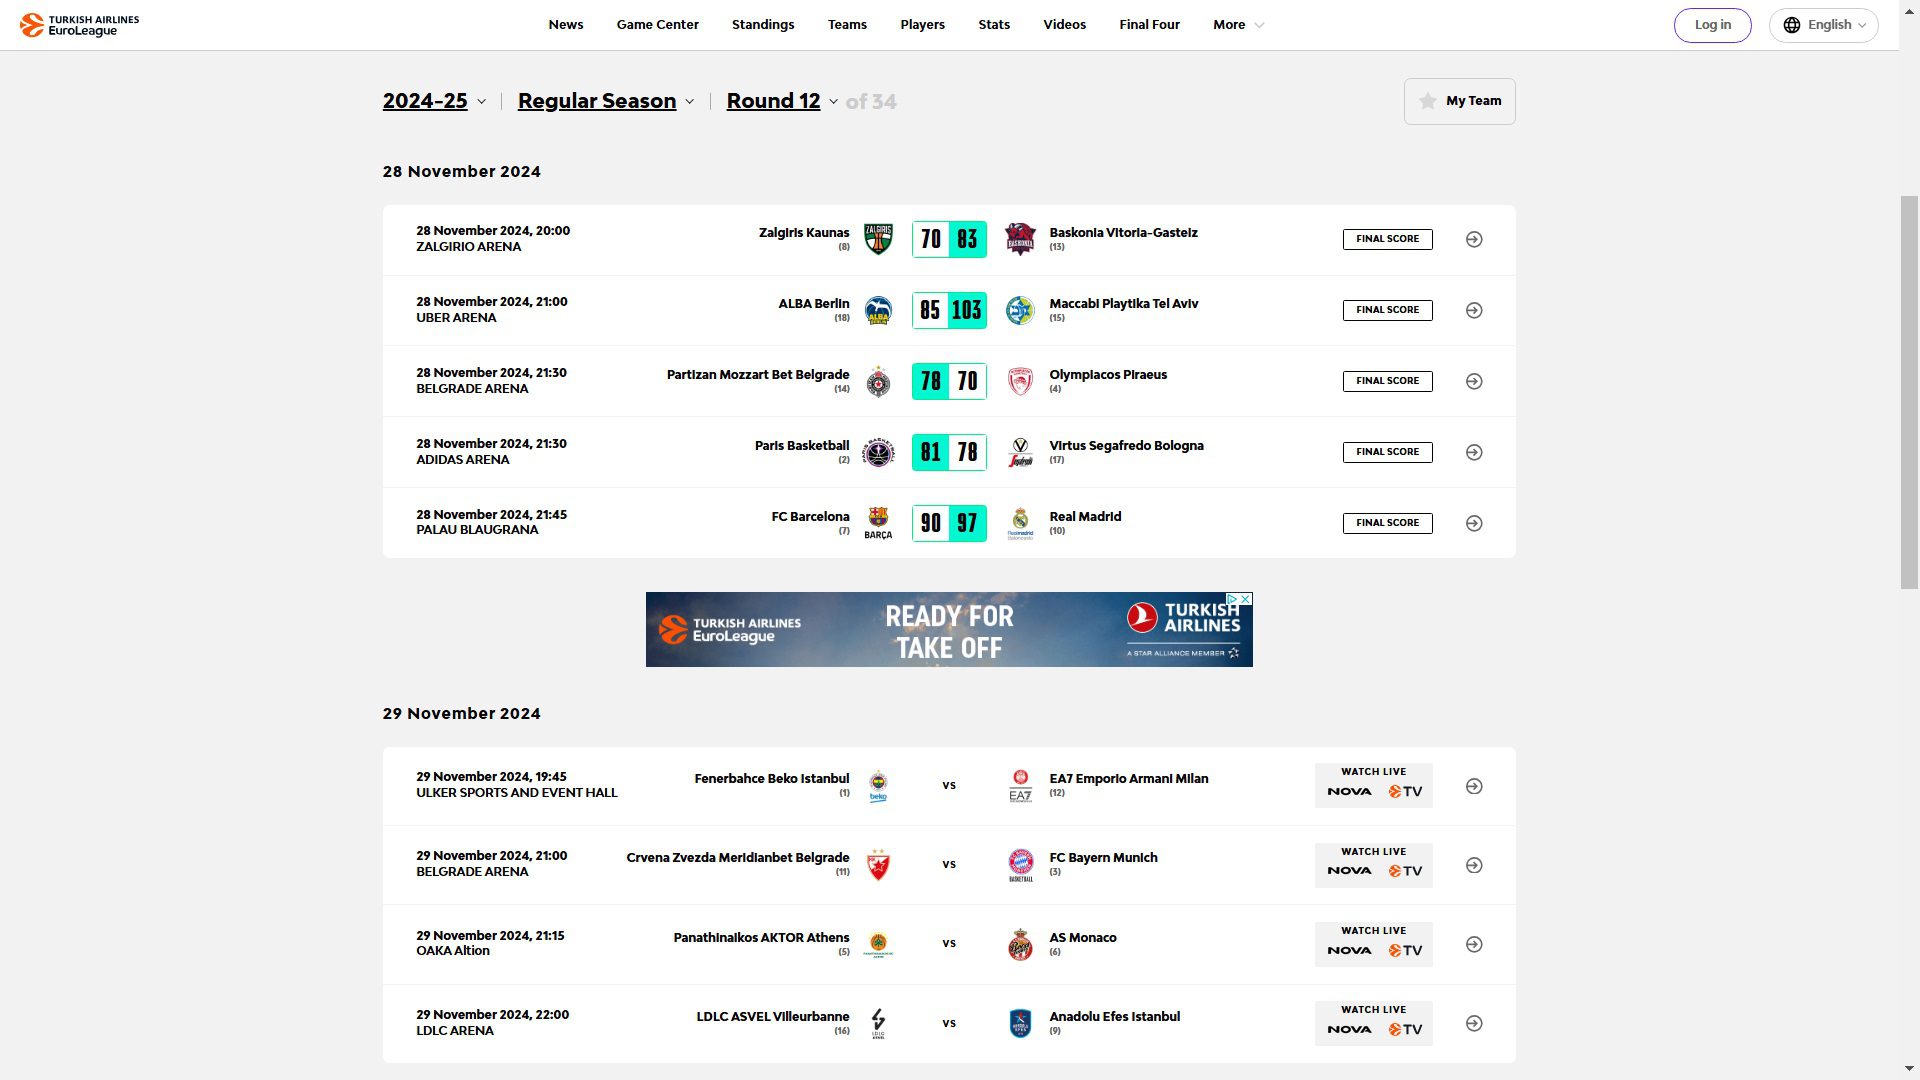Screen dimensions: 1920x1080
Task: Click Watch Live for Panathinaikos vs Monaco
Action: coord(1373,944)
